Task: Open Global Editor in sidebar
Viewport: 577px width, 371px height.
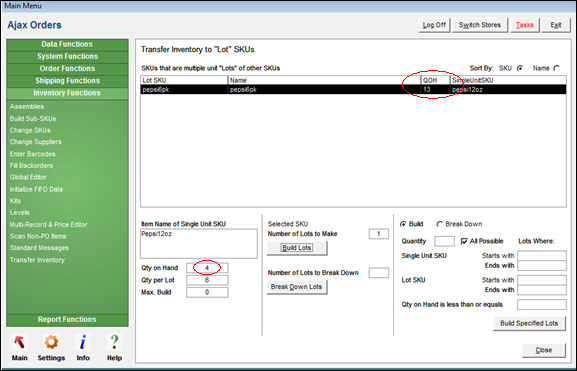Action: point(28,177)
